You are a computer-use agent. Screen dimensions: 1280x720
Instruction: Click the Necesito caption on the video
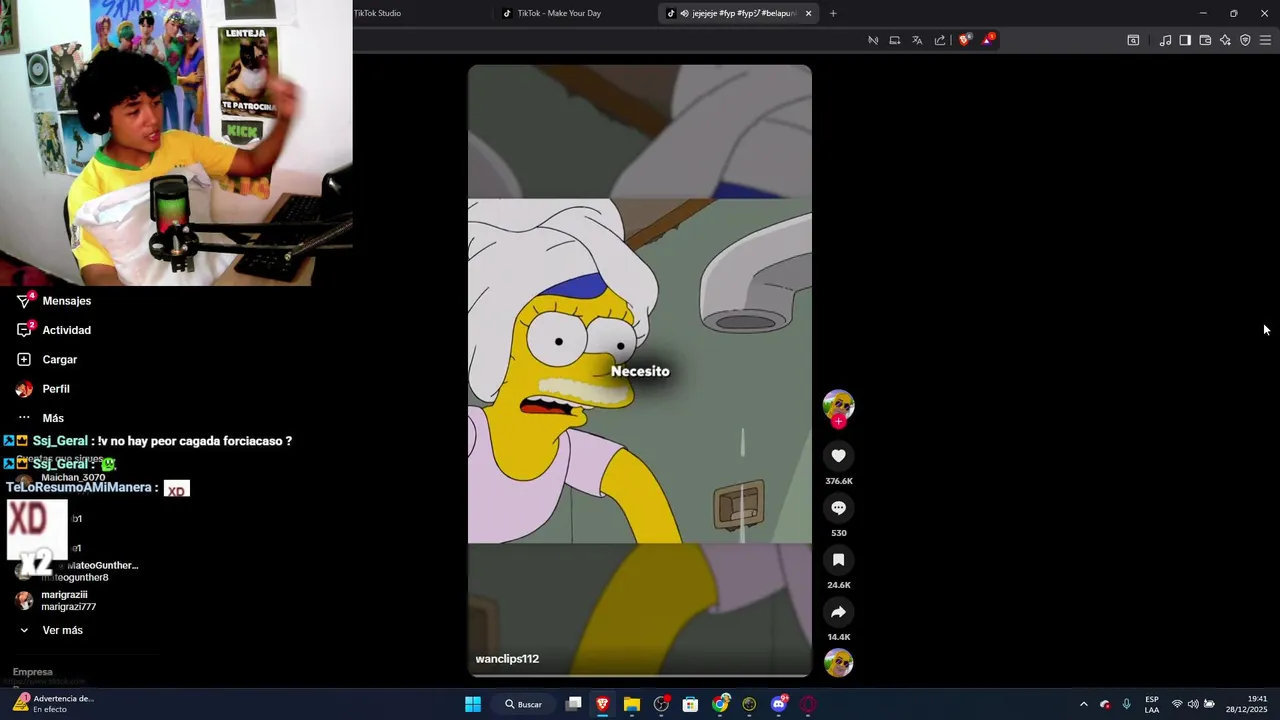click(x=640, y=371)
